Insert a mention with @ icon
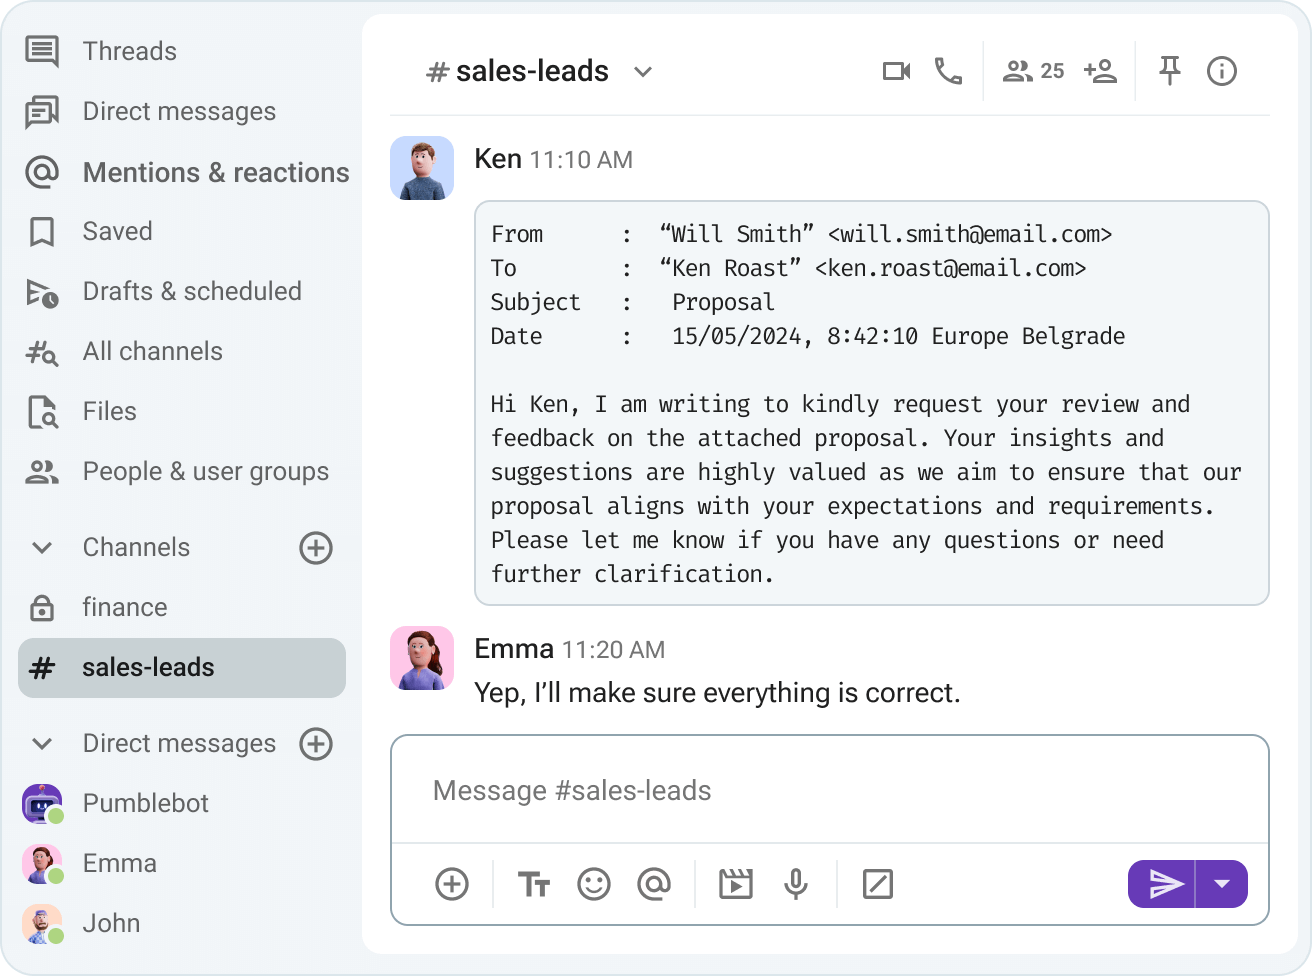This screenshot has height=976, width=1312. coord(654,884)
